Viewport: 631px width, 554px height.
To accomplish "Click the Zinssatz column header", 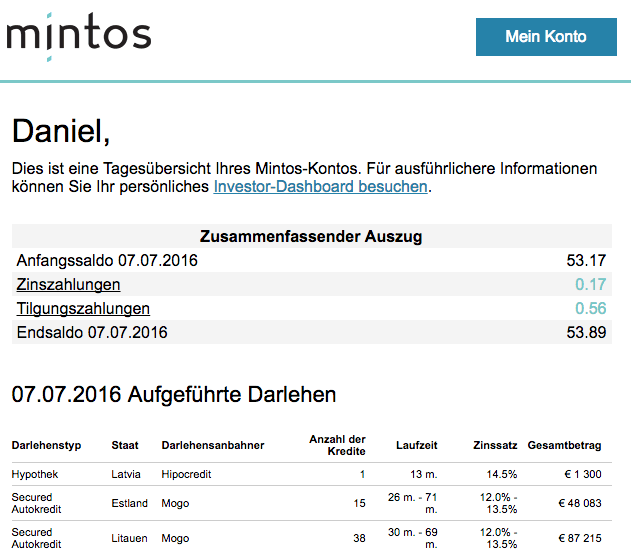I will [x=495, y=445].
